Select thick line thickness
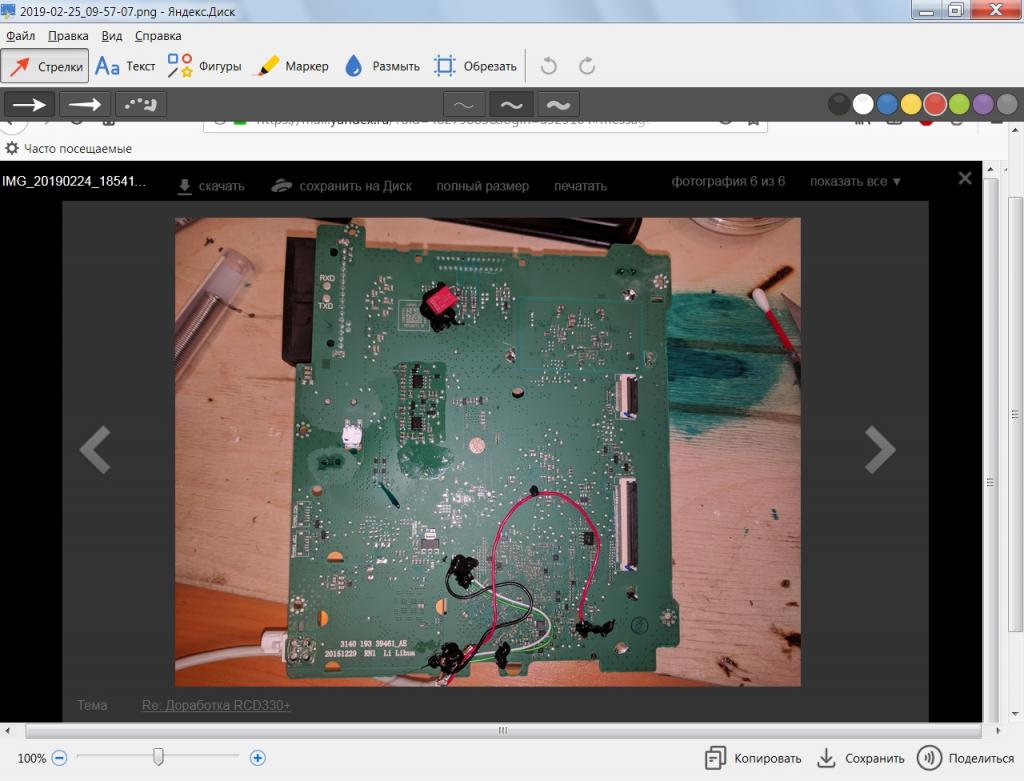Screen dimensions: 1024x781 pyautogui.click(x=558, y=104)
